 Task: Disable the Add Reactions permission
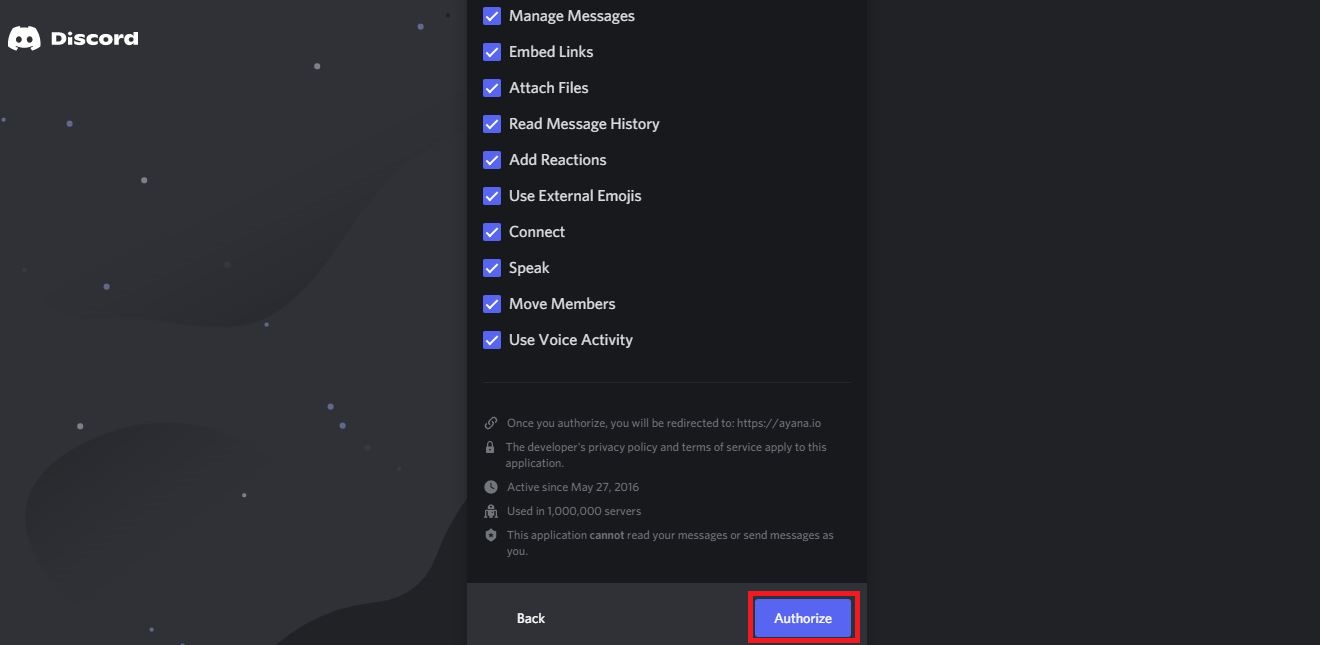[x=491, y=159]
